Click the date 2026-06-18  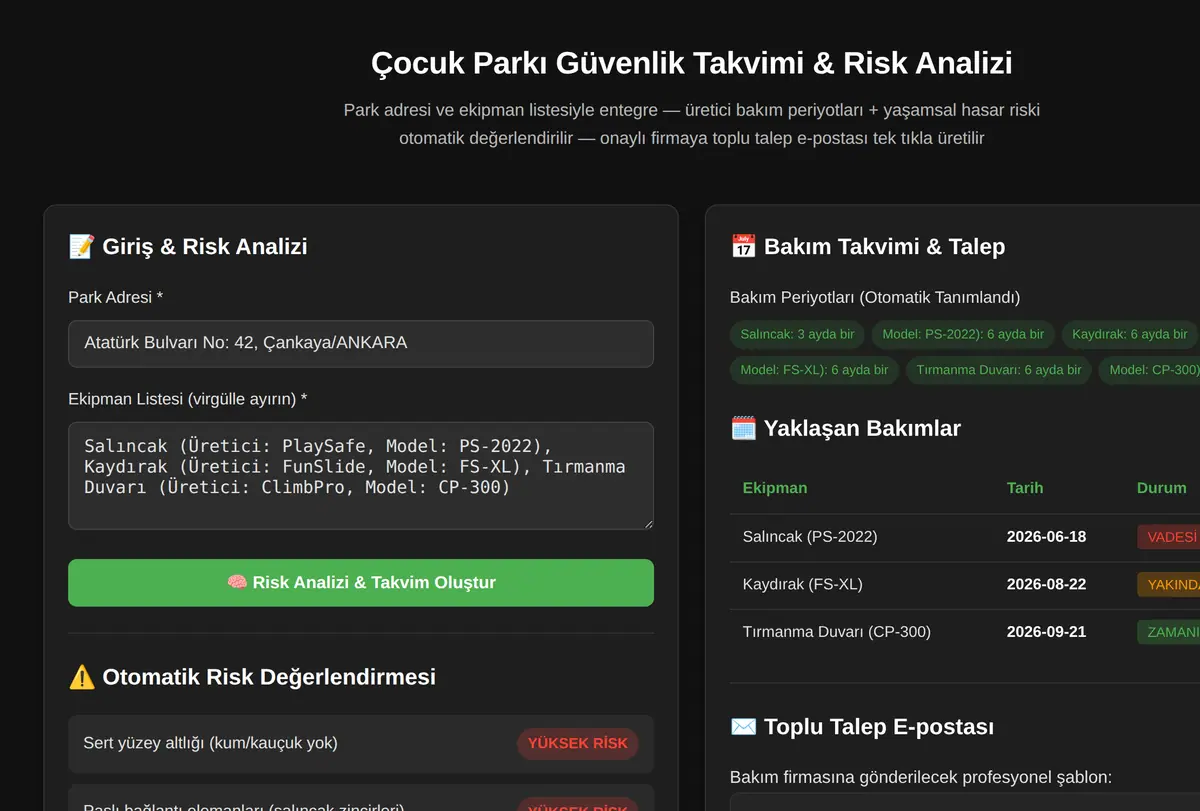click(x=1046, y=537)
